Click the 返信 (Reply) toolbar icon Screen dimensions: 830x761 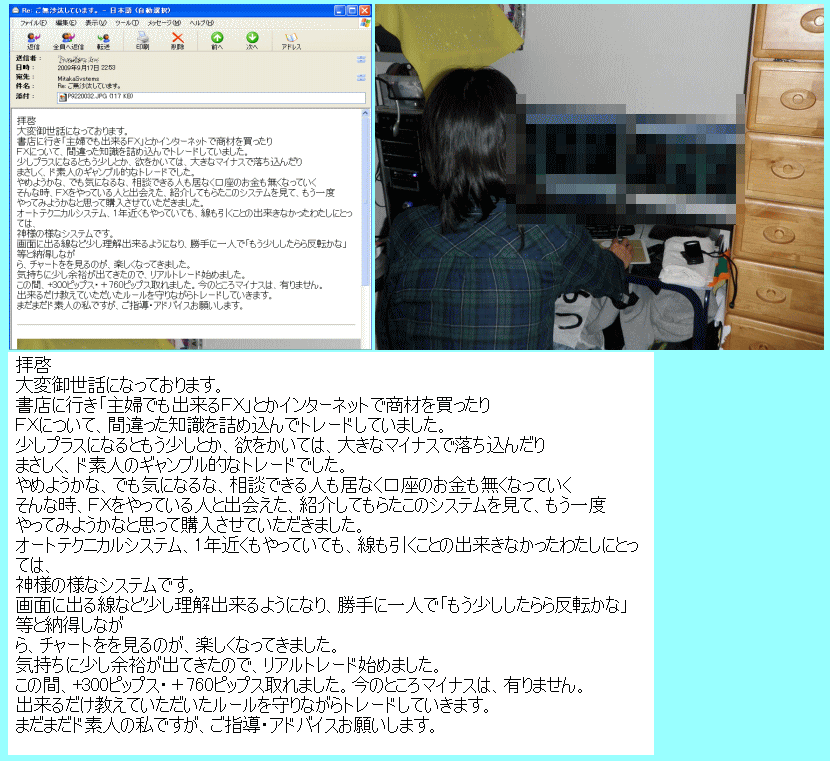click(x=33, y=40)
